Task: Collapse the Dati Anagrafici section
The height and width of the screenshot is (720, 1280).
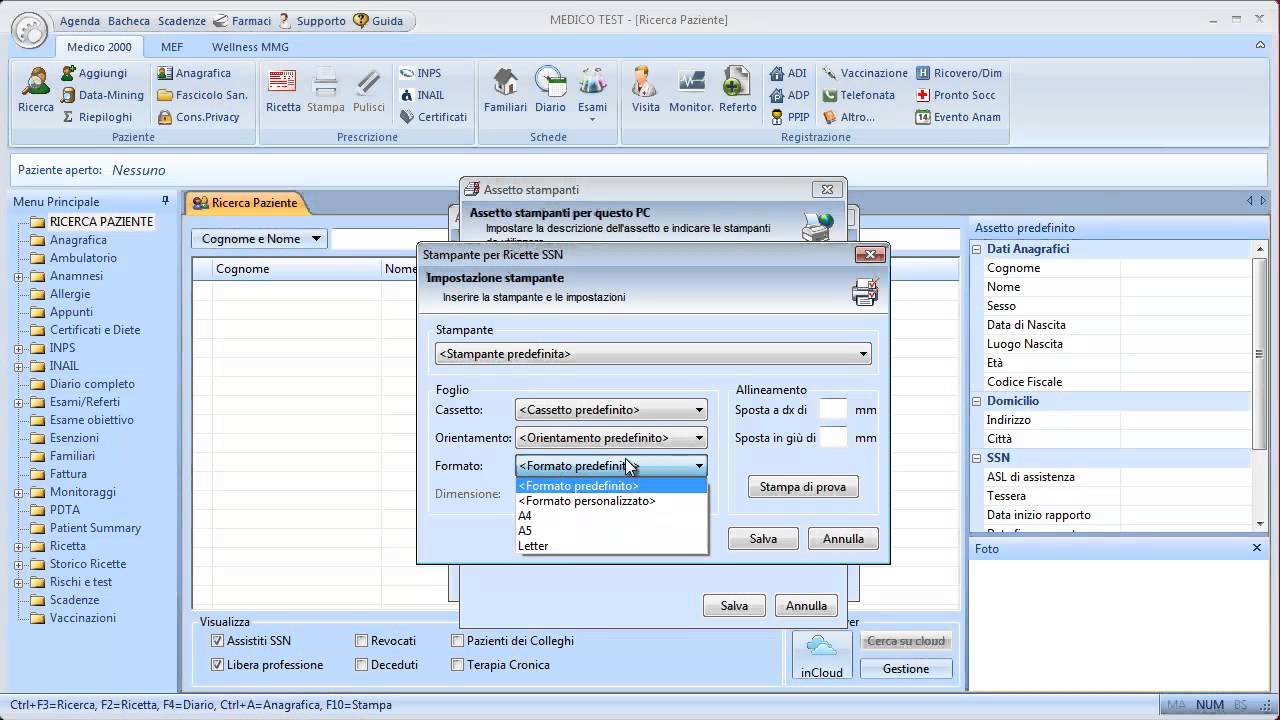Action: (x=977, y=249)
